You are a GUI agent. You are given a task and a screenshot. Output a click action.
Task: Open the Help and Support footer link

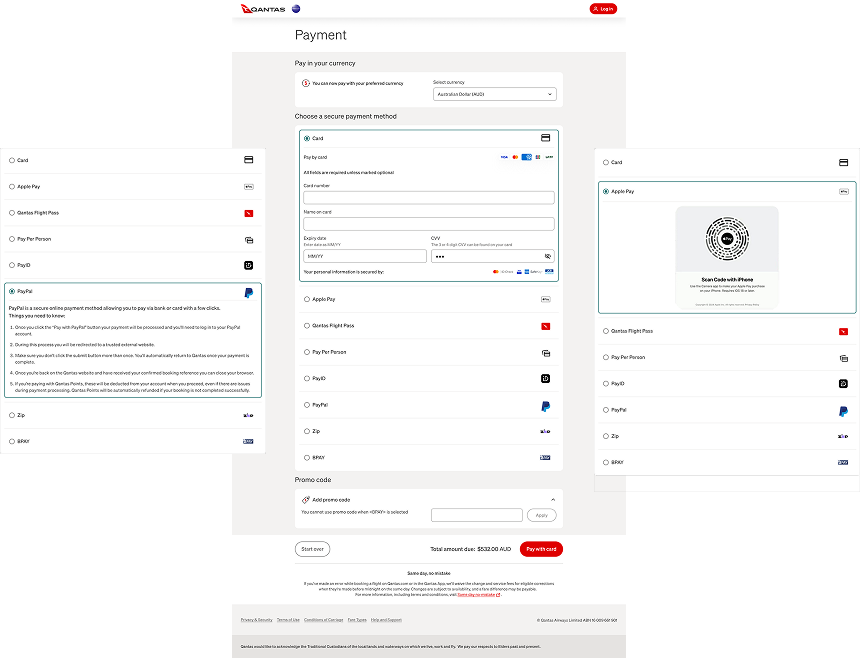pos(387,620)
